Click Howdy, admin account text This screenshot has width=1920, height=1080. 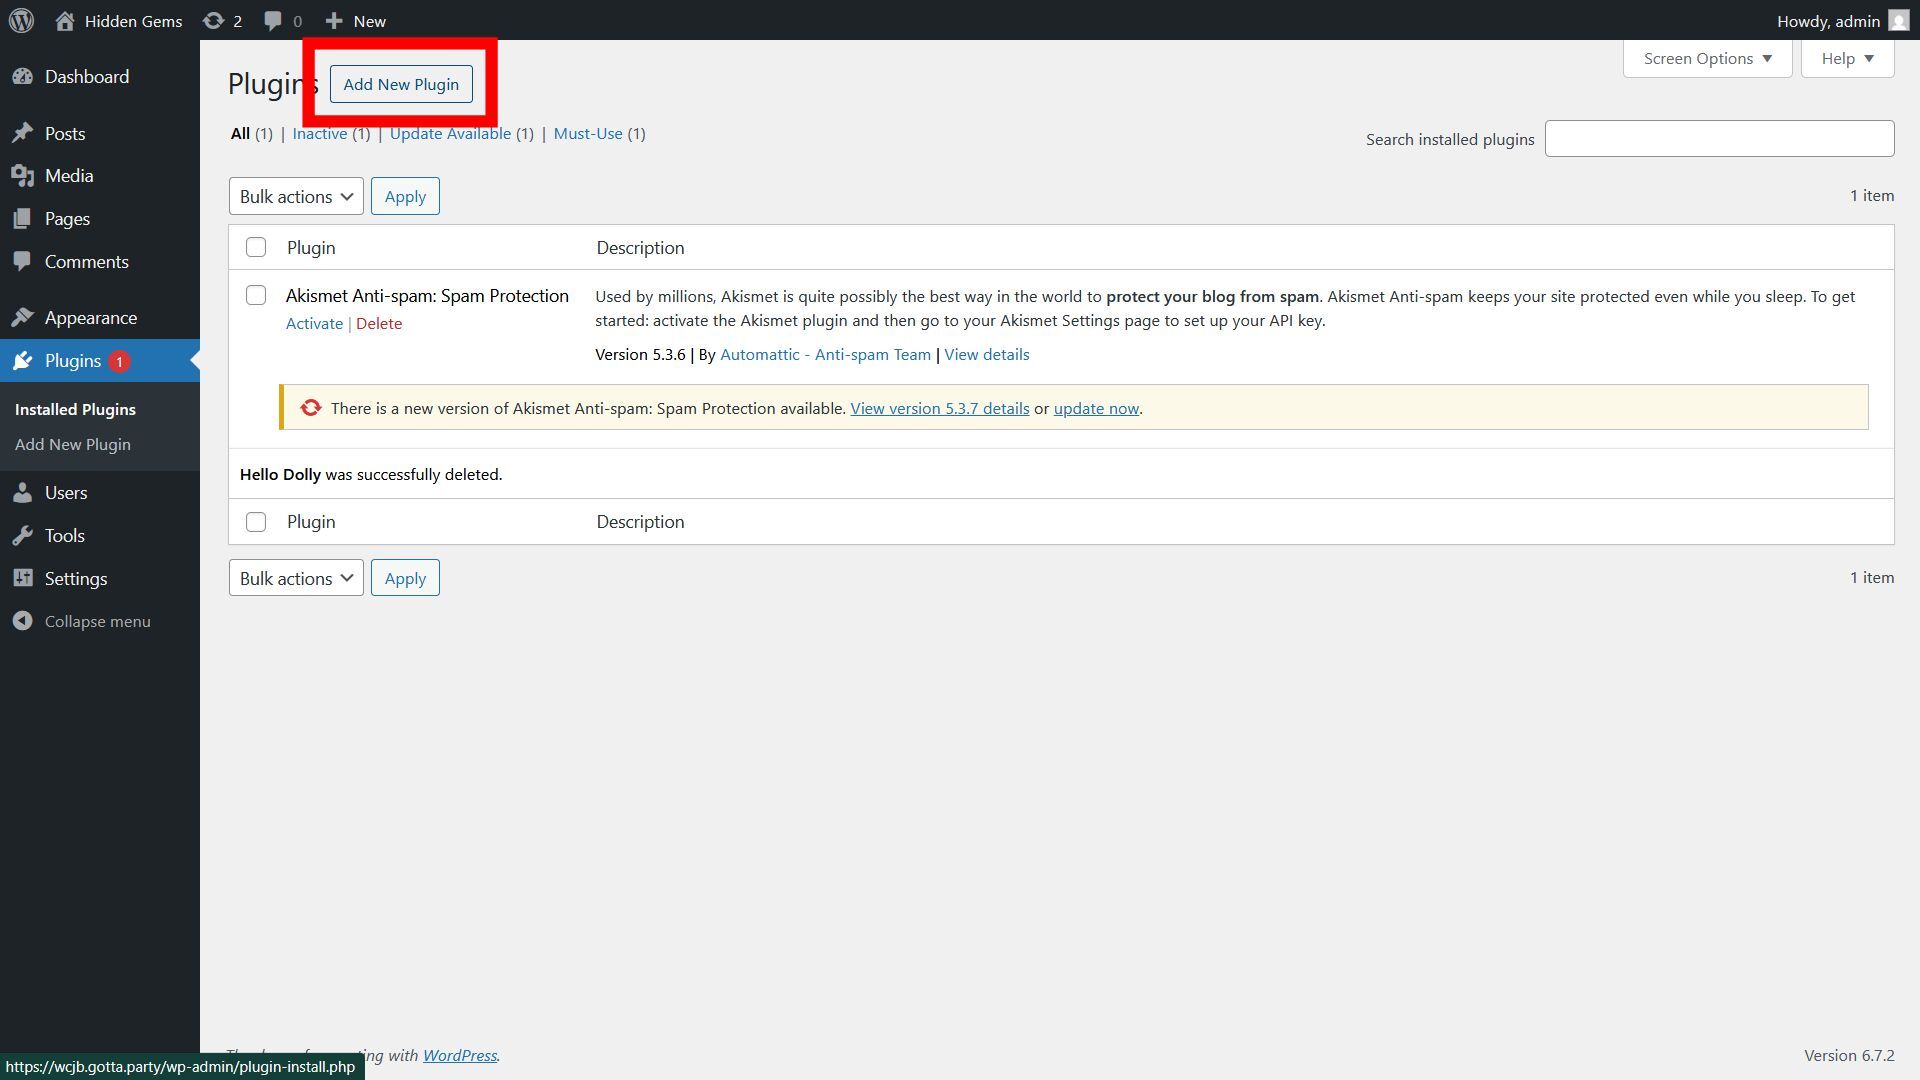pos(1828,21)
